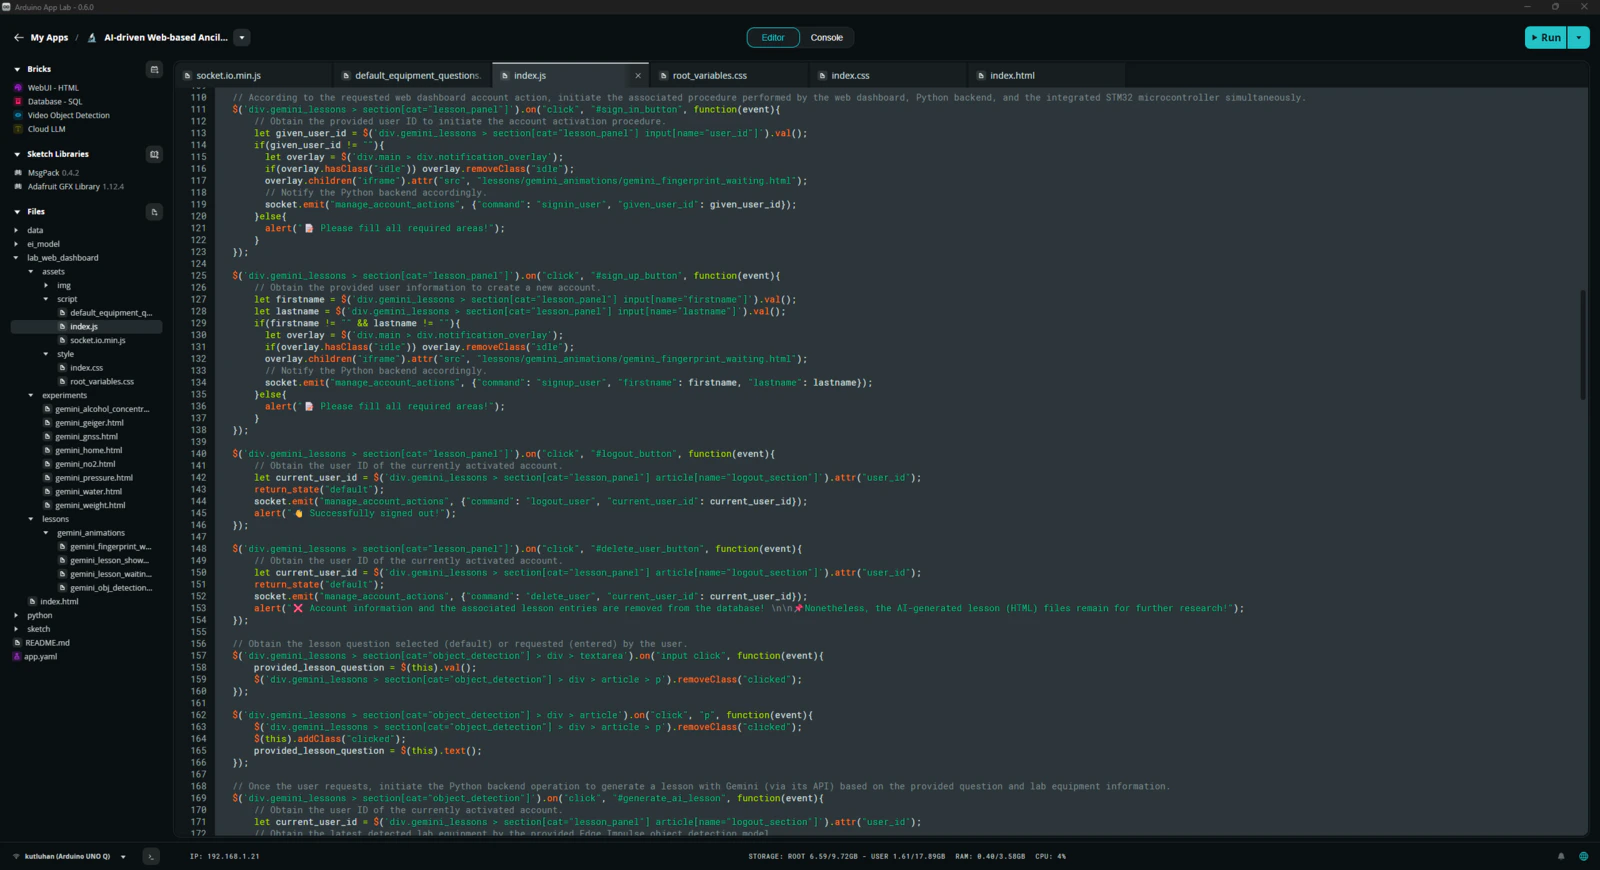1600x870 pixels.
Task: Open gemini_gnss.html file
Action: (x=86, y=437)
